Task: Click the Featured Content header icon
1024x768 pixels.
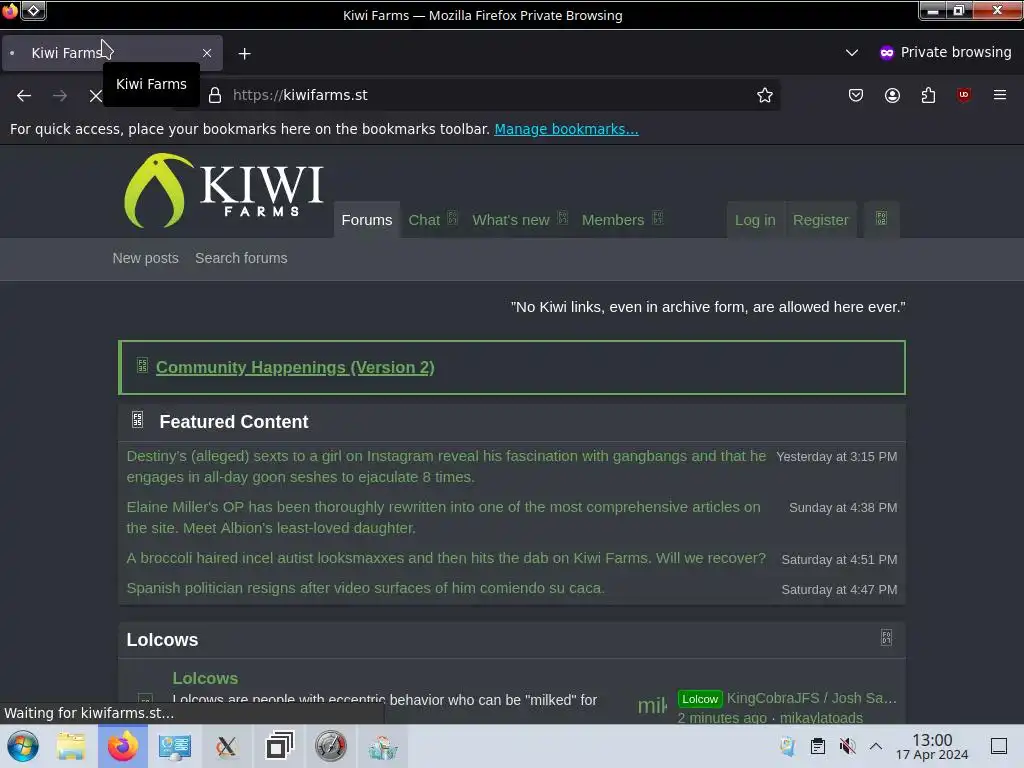Action: tap(137, 419)
